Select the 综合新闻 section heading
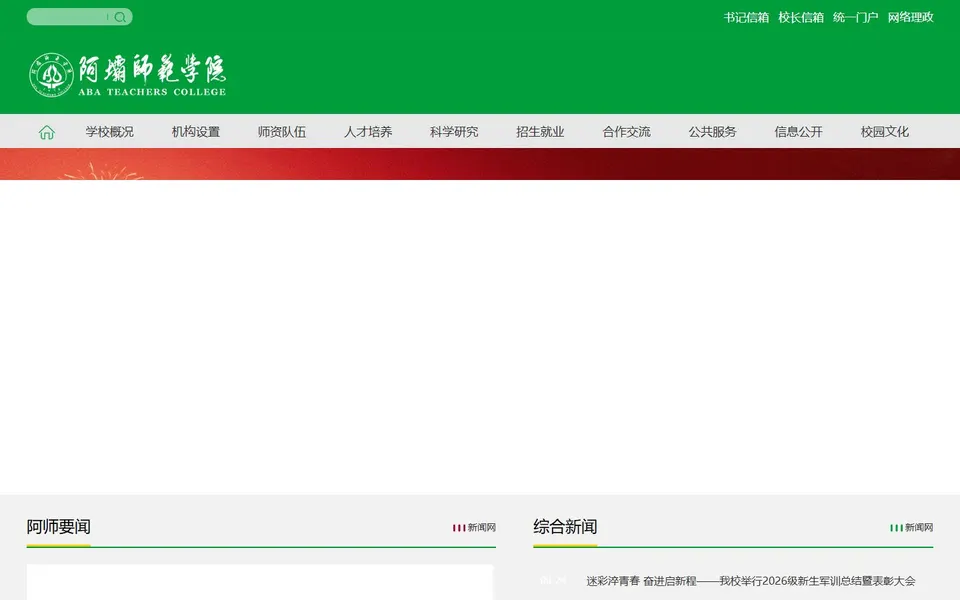The width and height of the screenshot is (960, 600). 565,527
